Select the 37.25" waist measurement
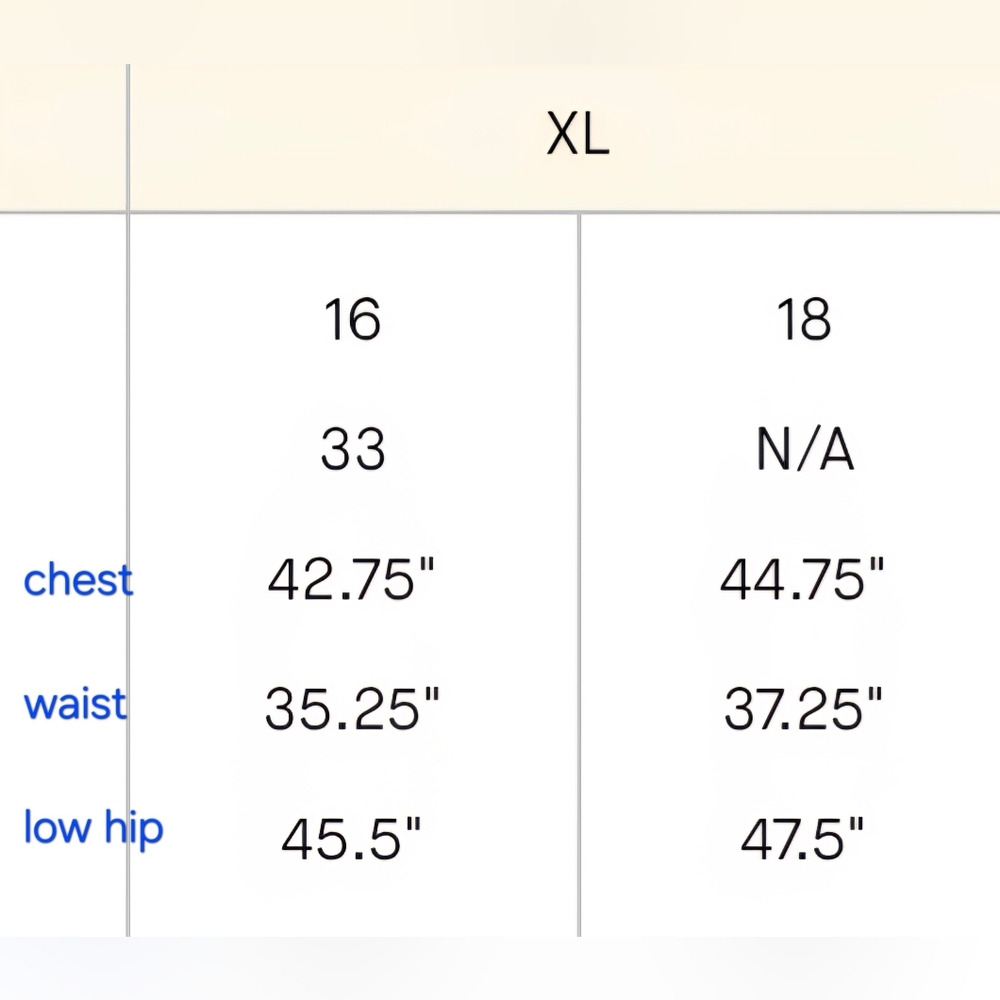Image resolution: width=1000 pixels, height=1000 pixels. click(x=803, y=709)
